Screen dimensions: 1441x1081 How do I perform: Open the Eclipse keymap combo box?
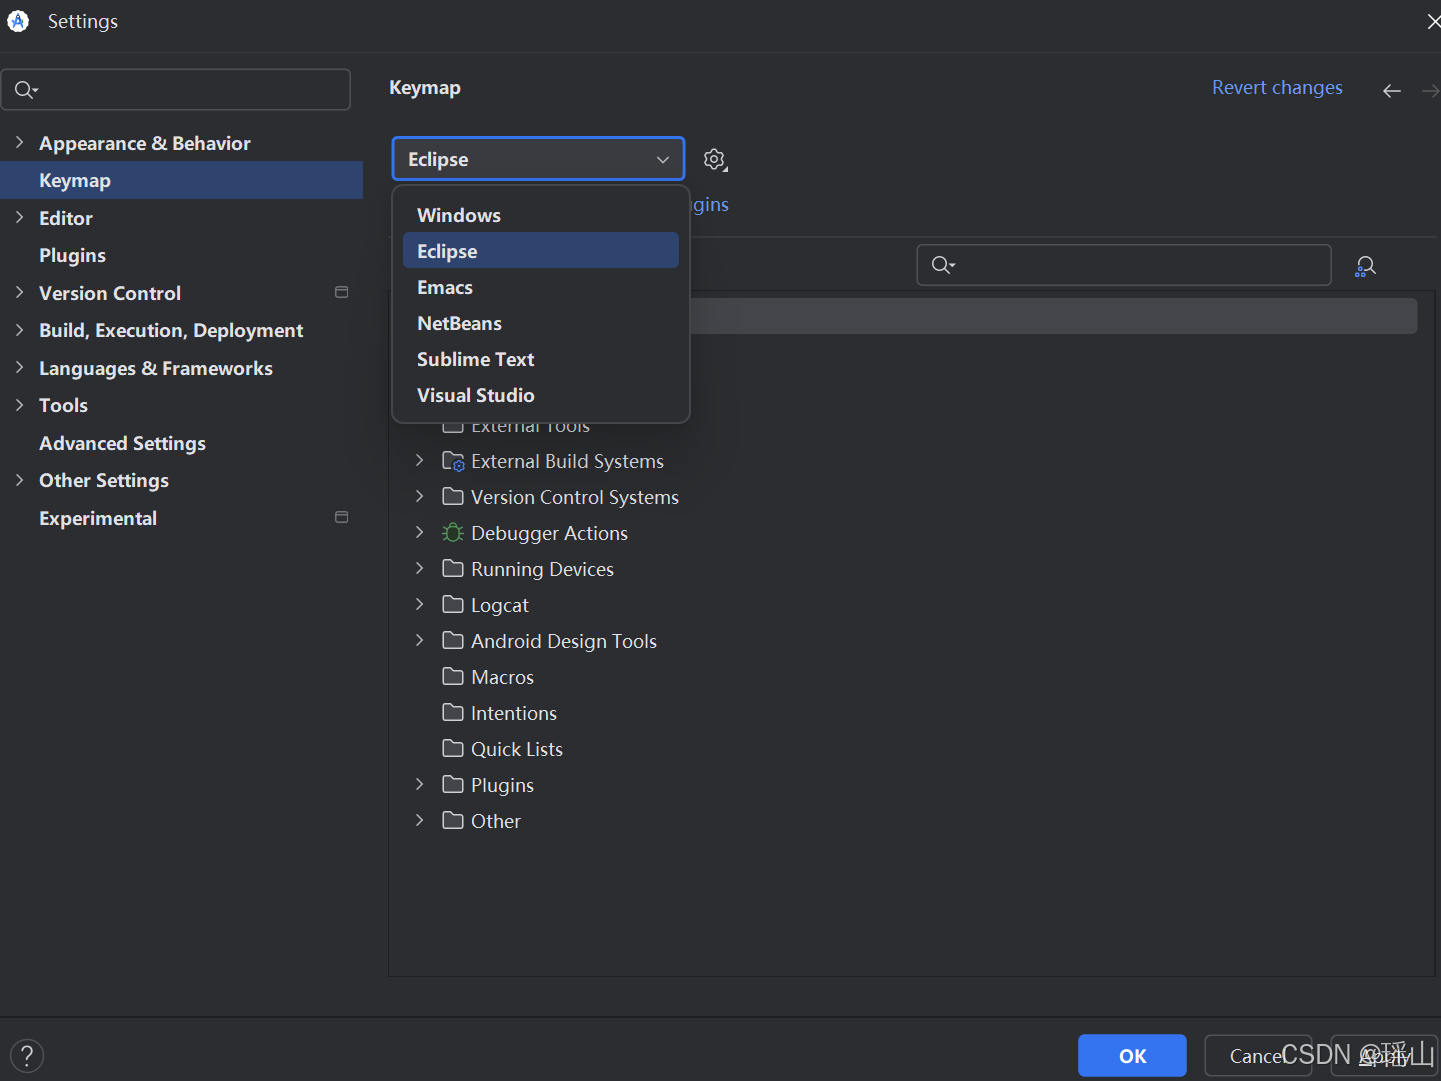pyautogui.click(x=538, y=159)
